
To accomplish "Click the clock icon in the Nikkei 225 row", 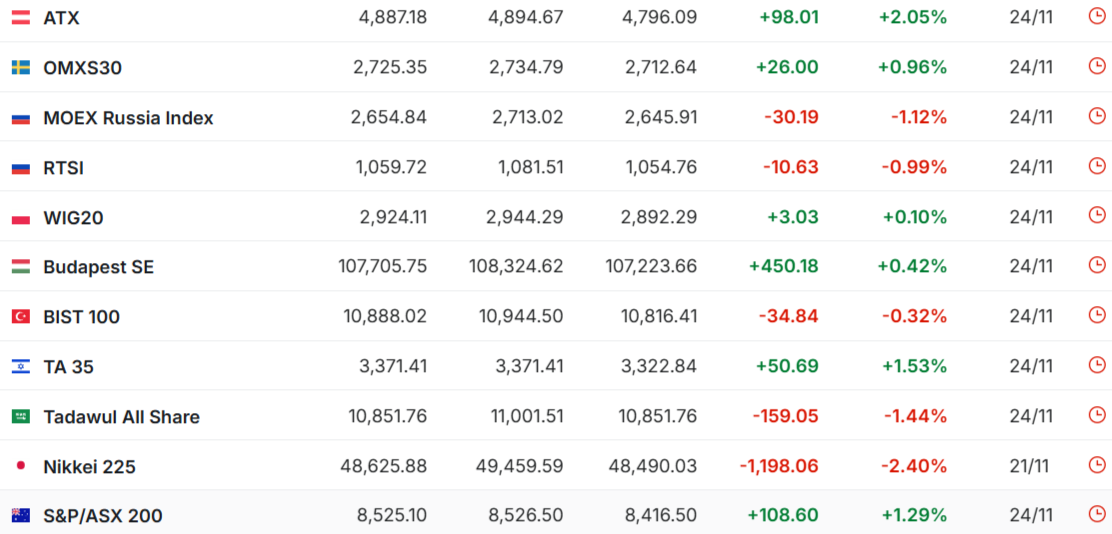I will pos(1097,464).
